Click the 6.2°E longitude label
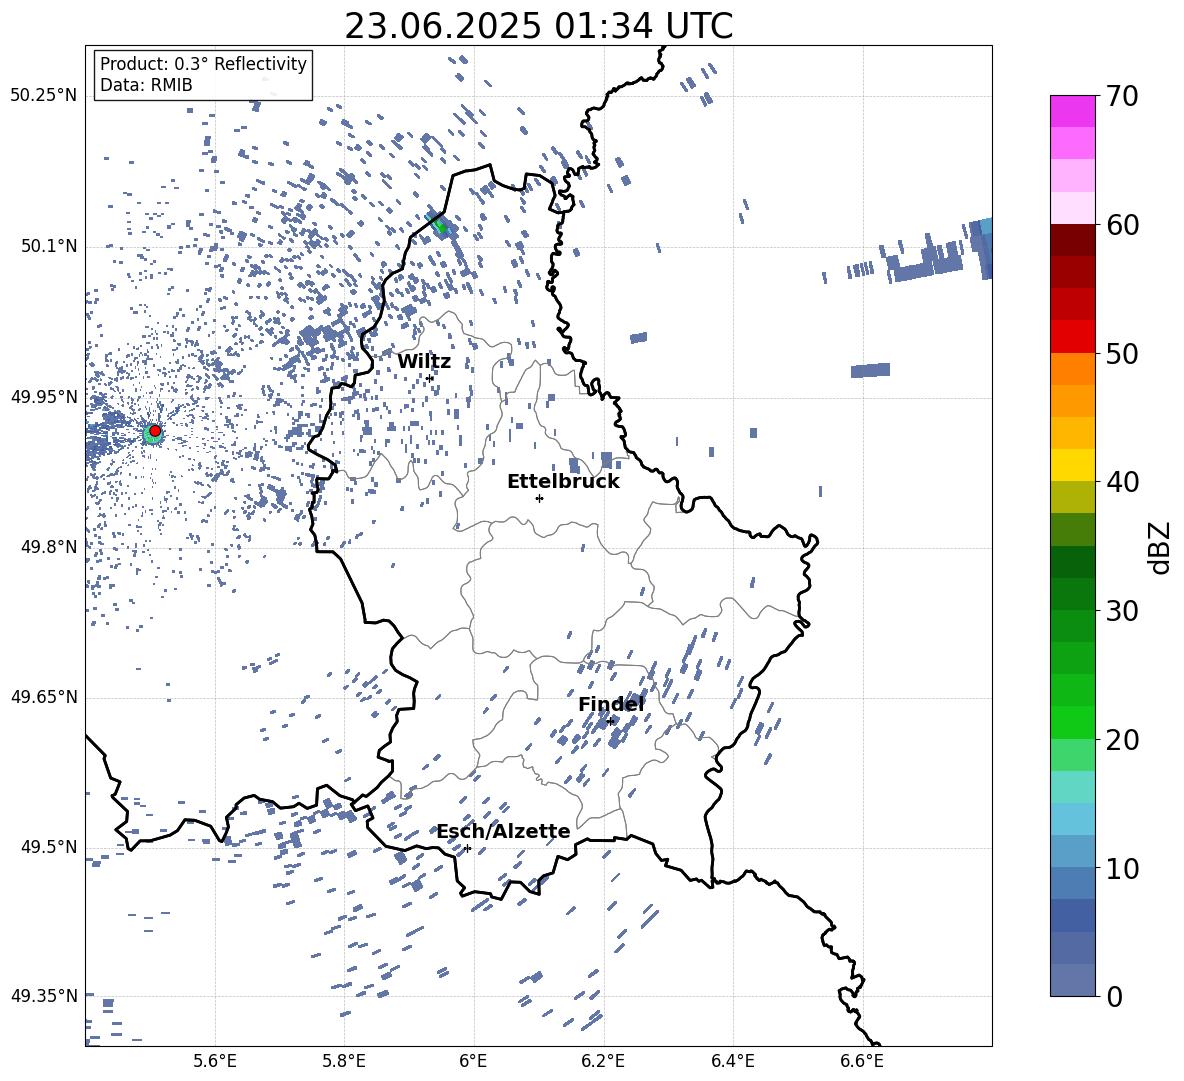1184x1081 pixels. point(603,1061)
